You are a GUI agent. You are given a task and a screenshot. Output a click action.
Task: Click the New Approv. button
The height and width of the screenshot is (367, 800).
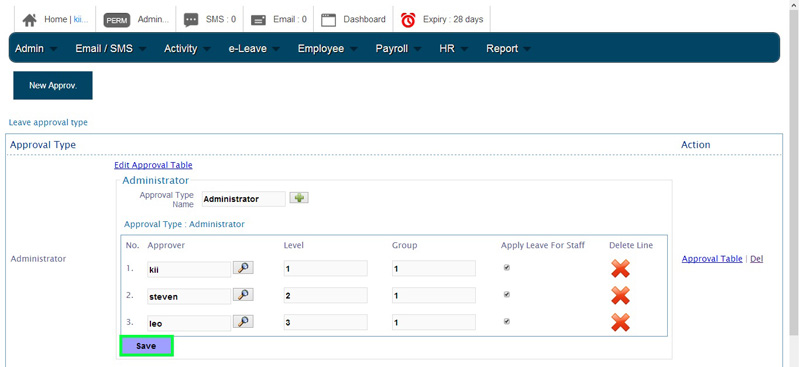(53, 85)
